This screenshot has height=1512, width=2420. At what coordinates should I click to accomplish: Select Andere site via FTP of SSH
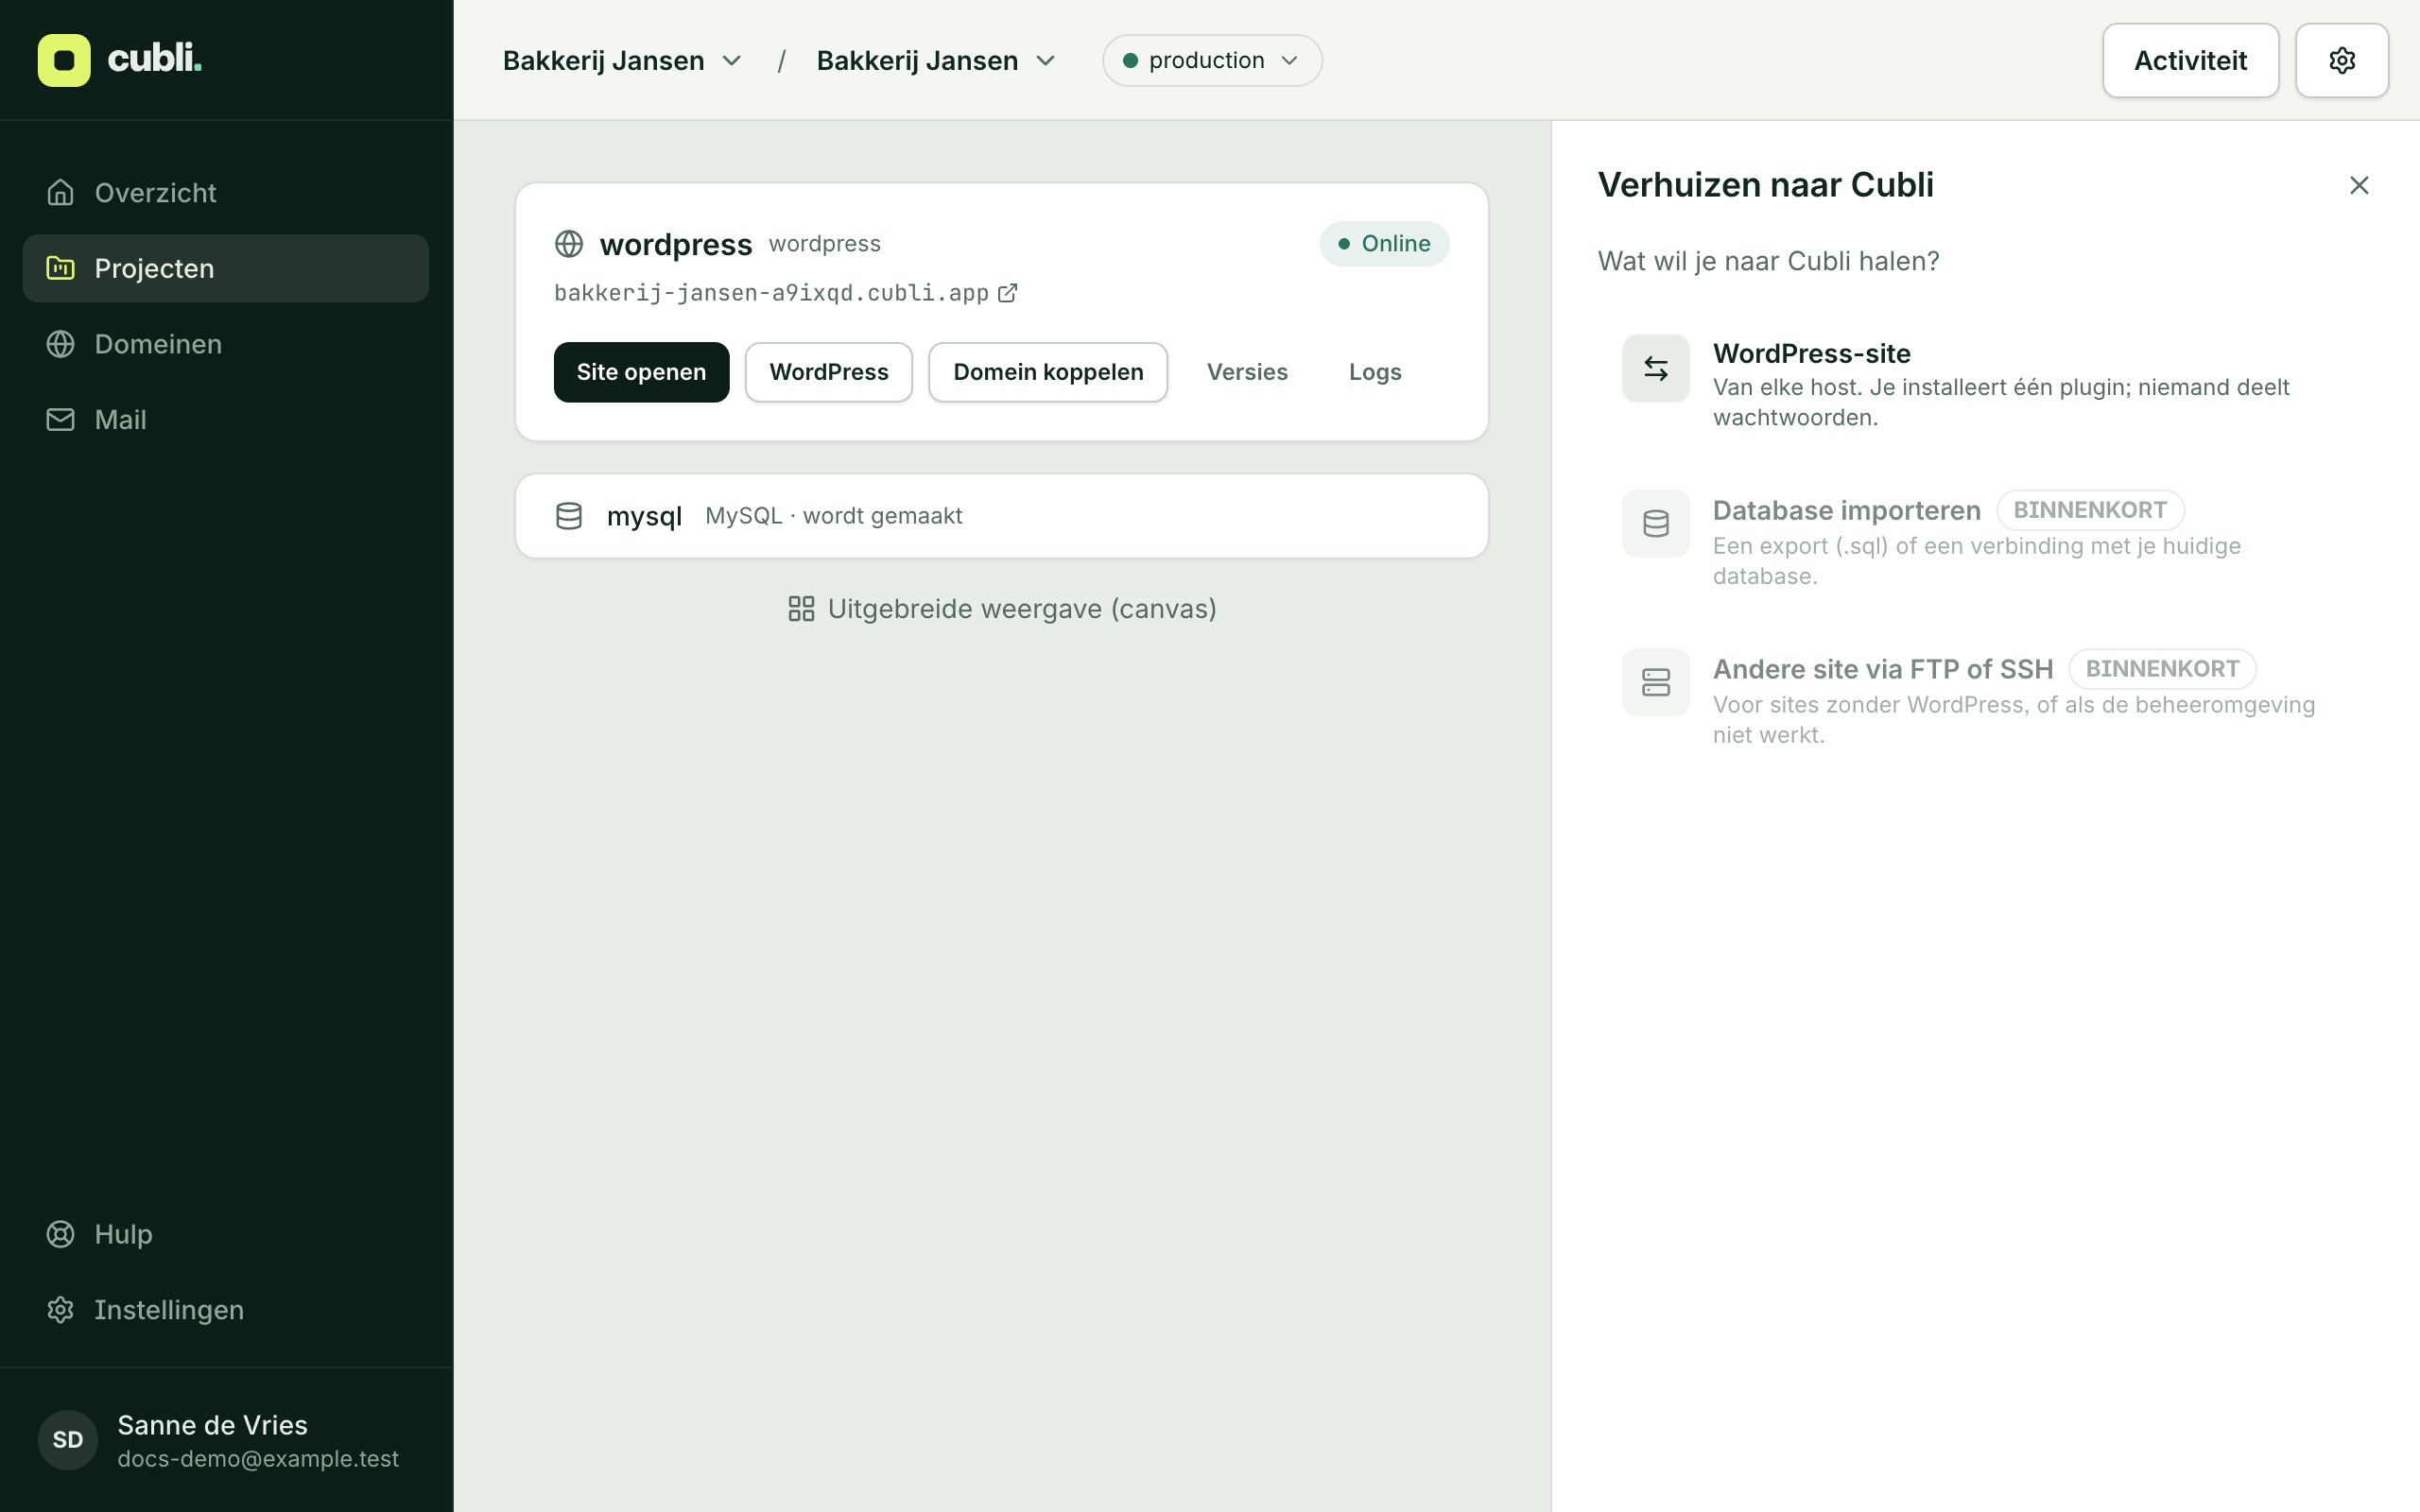tap(1986, 699)
